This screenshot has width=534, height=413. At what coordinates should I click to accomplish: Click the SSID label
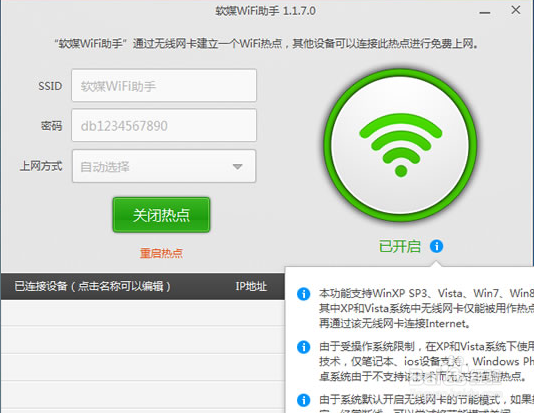(x=50, y=86)
